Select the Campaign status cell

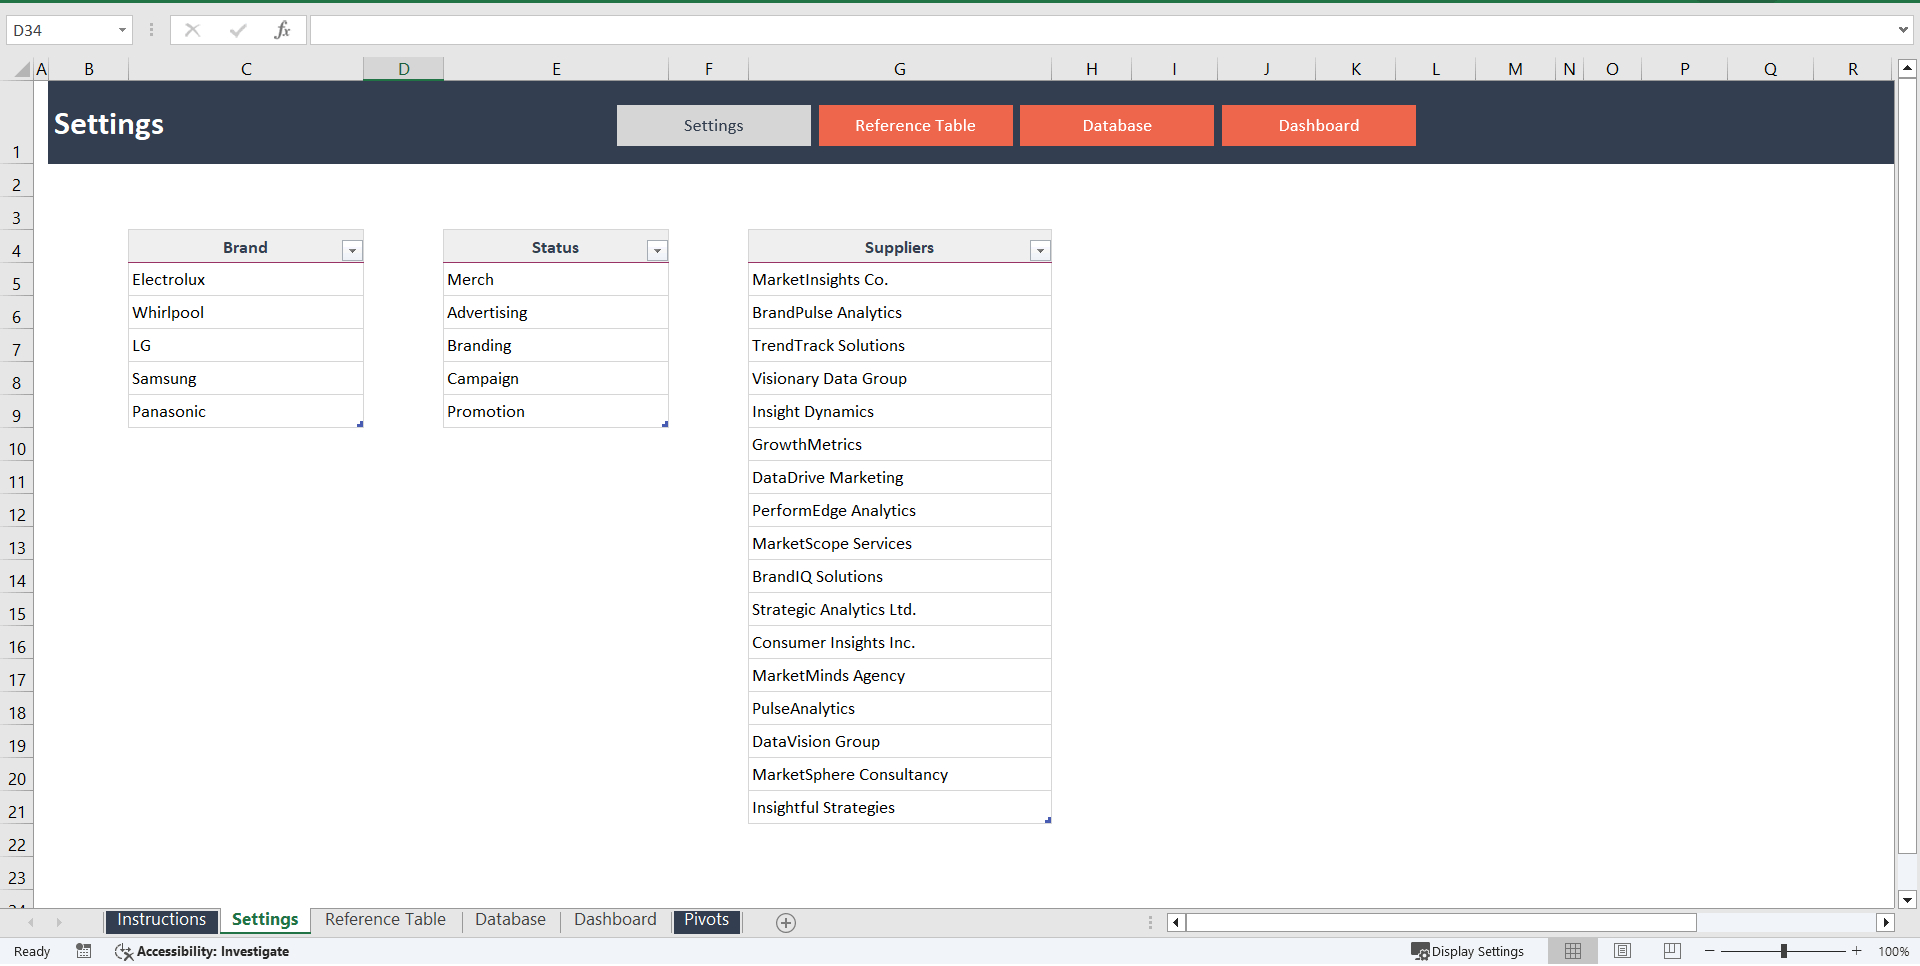556,379
